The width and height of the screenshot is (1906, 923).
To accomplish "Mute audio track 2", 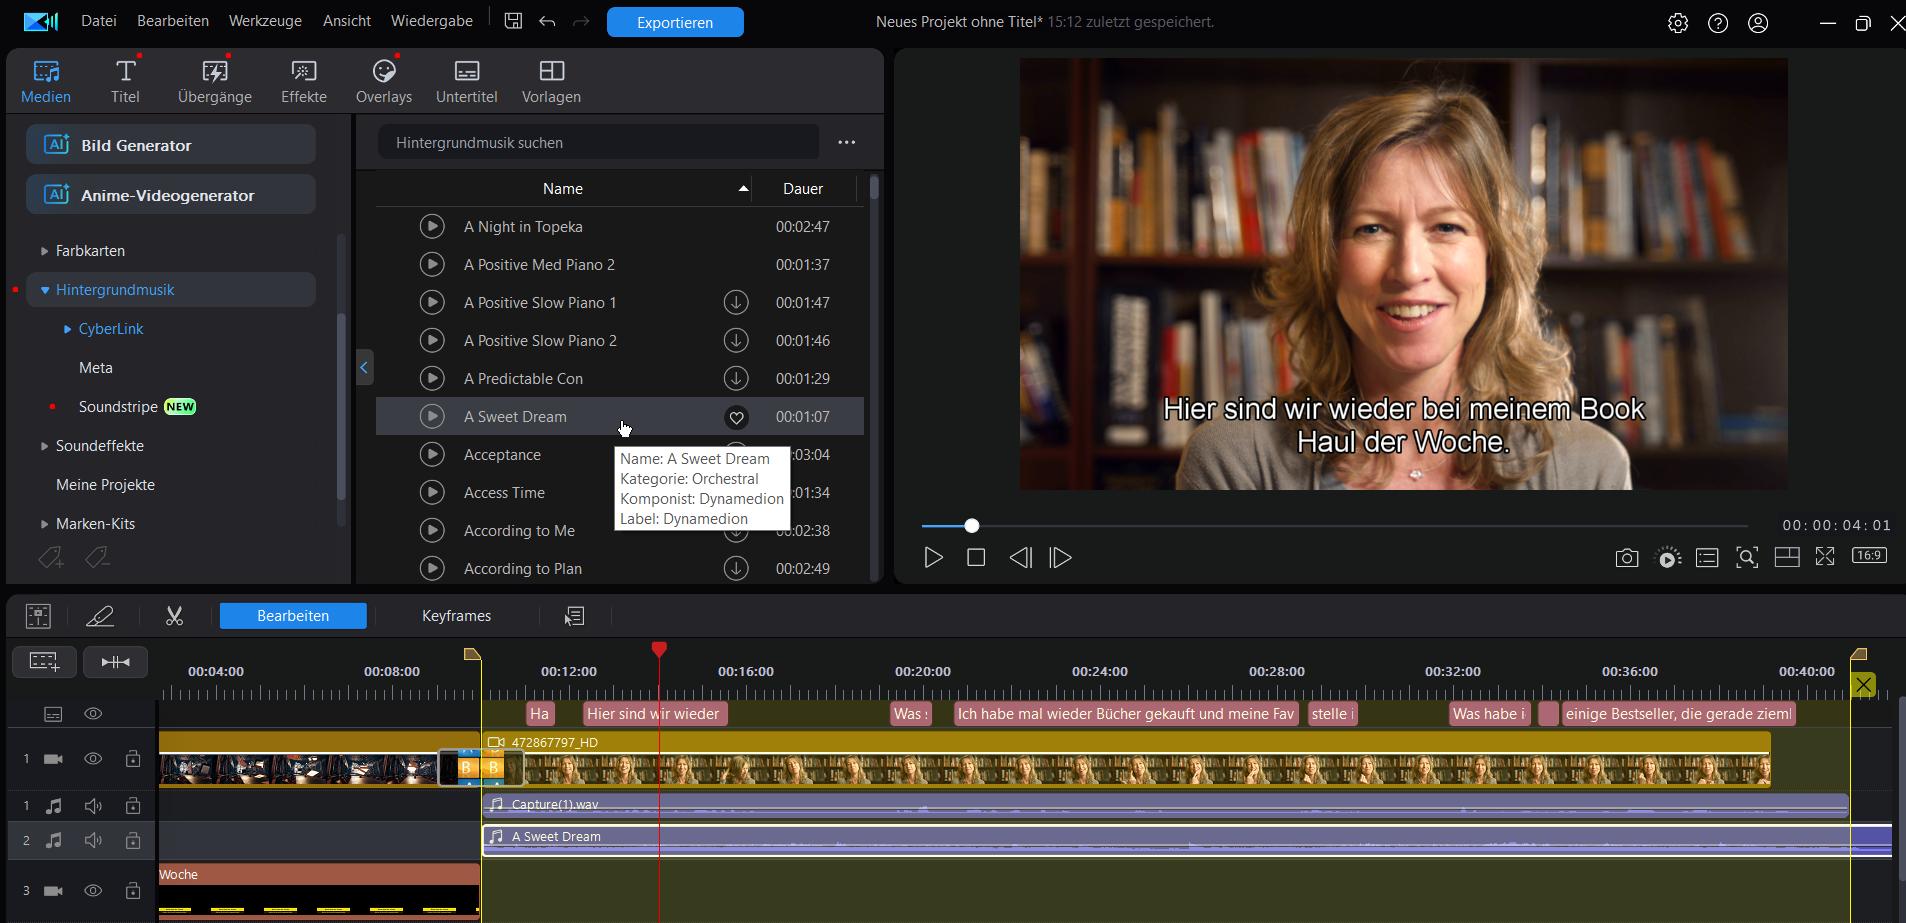I will point(93,841).
